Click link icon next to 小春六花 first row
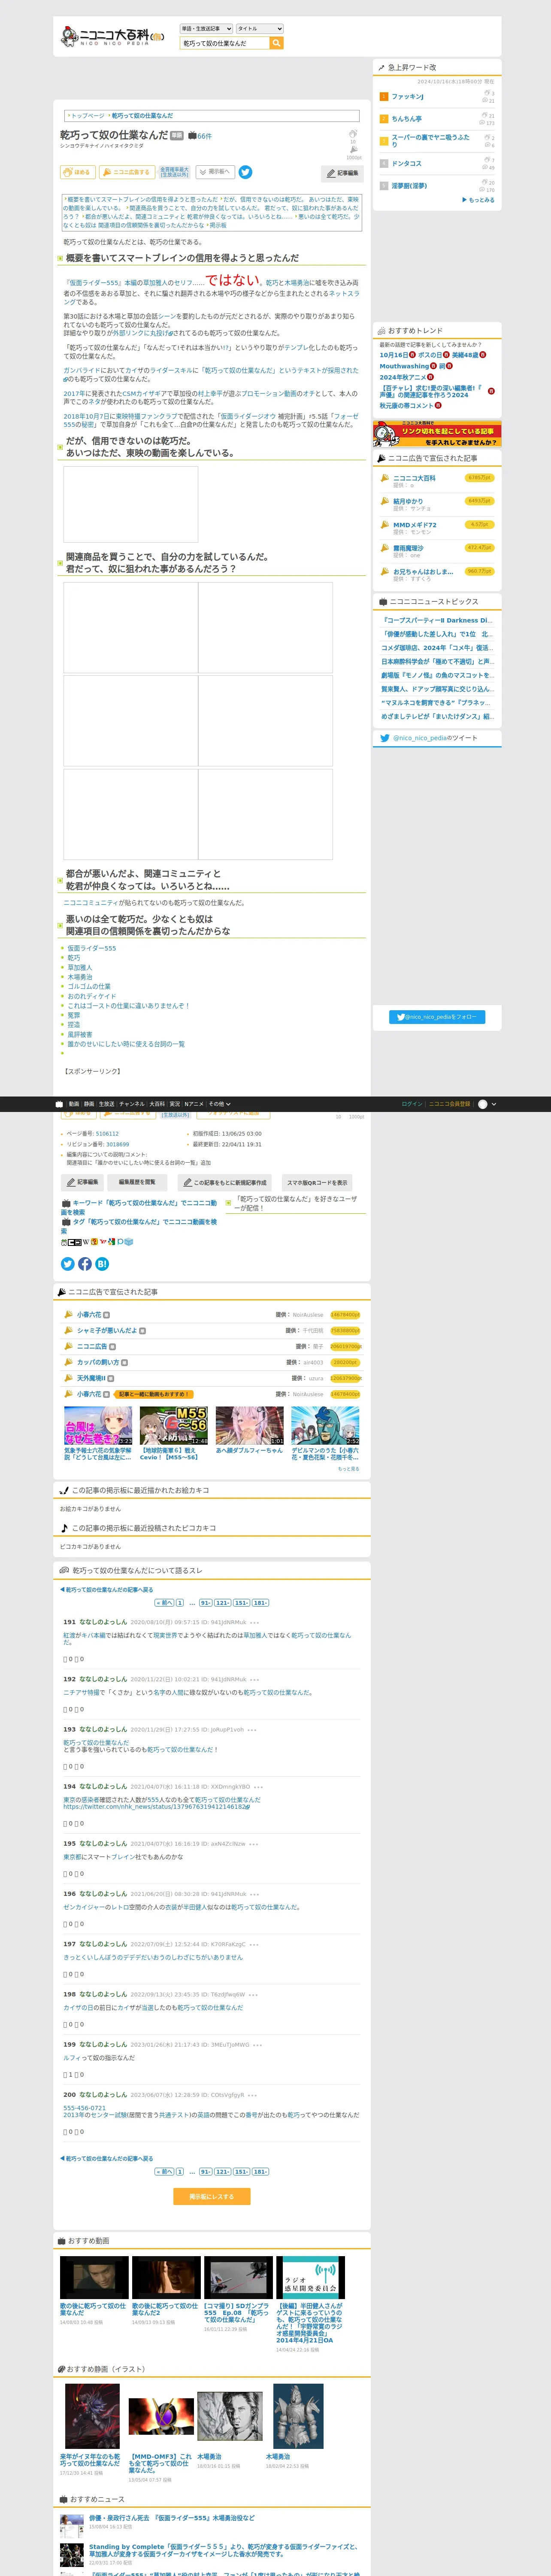 coord(107,1315)
